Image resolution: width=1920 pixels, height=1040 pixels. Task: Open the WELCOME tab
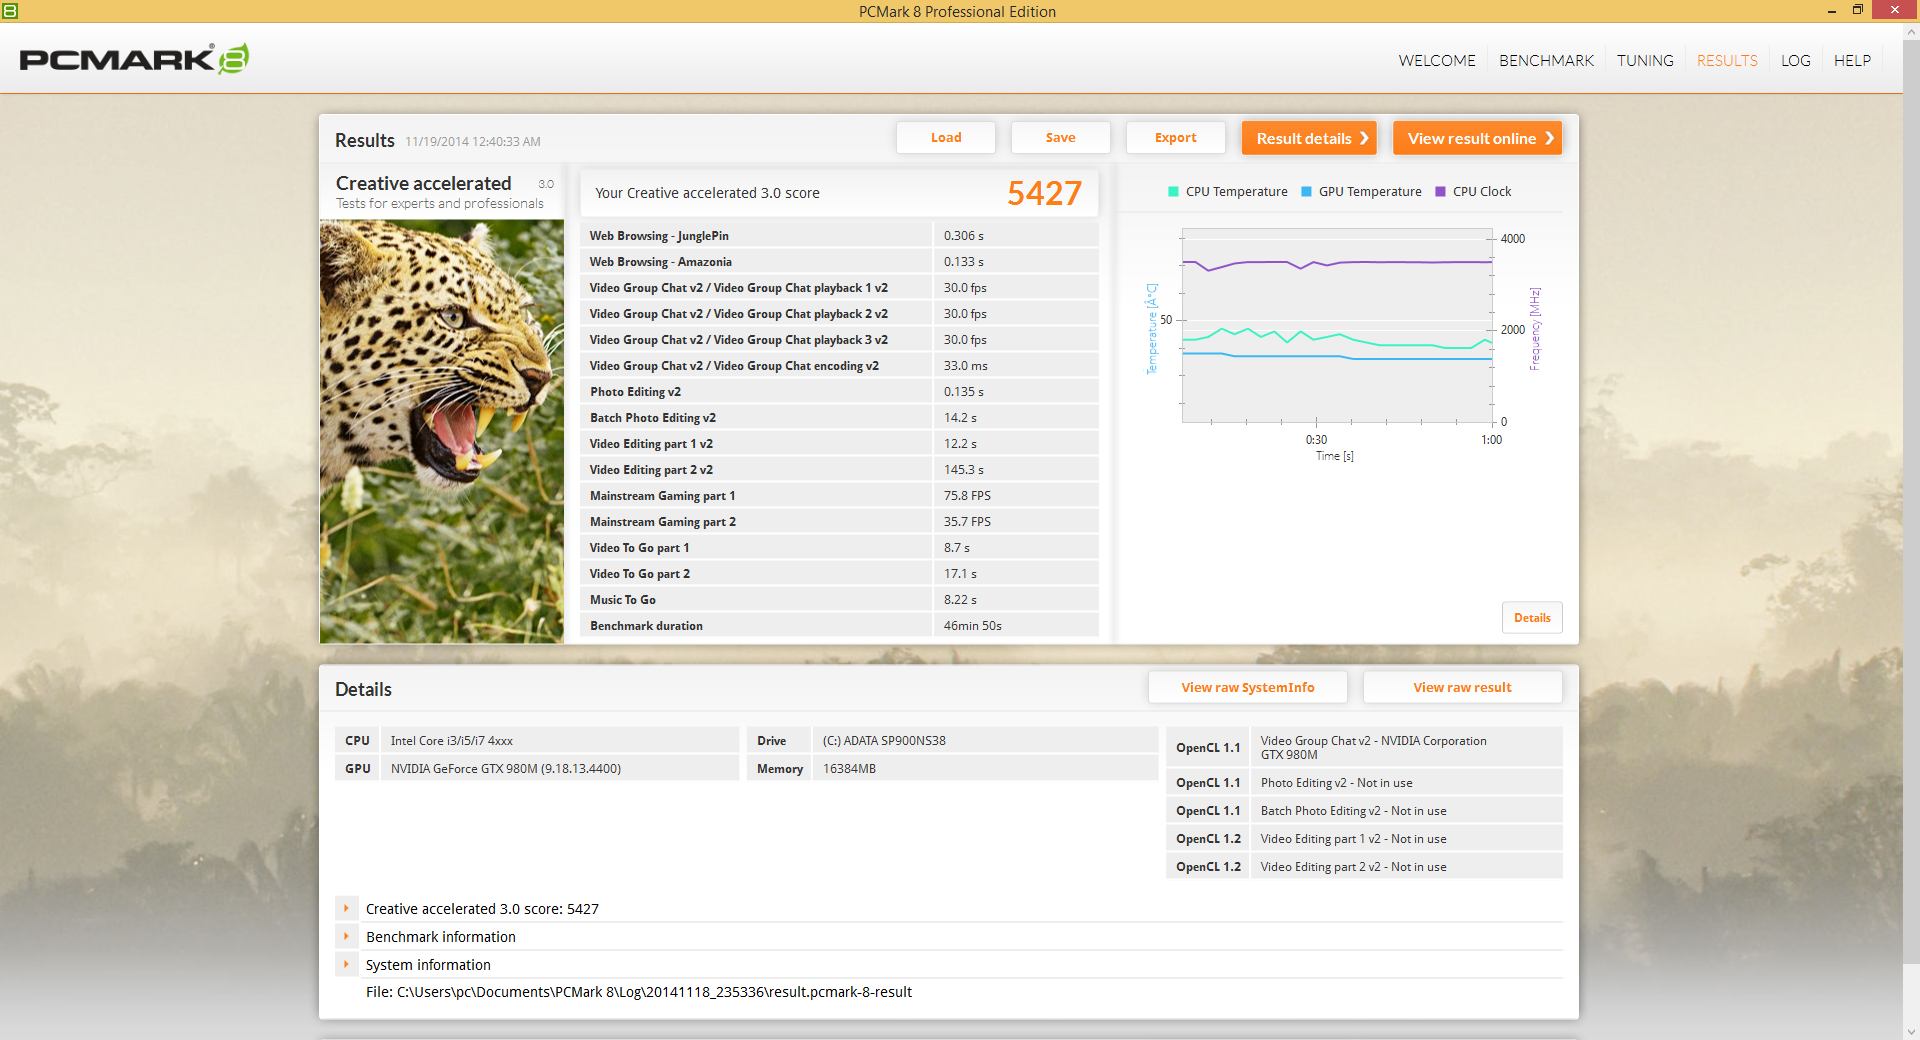1437,61
